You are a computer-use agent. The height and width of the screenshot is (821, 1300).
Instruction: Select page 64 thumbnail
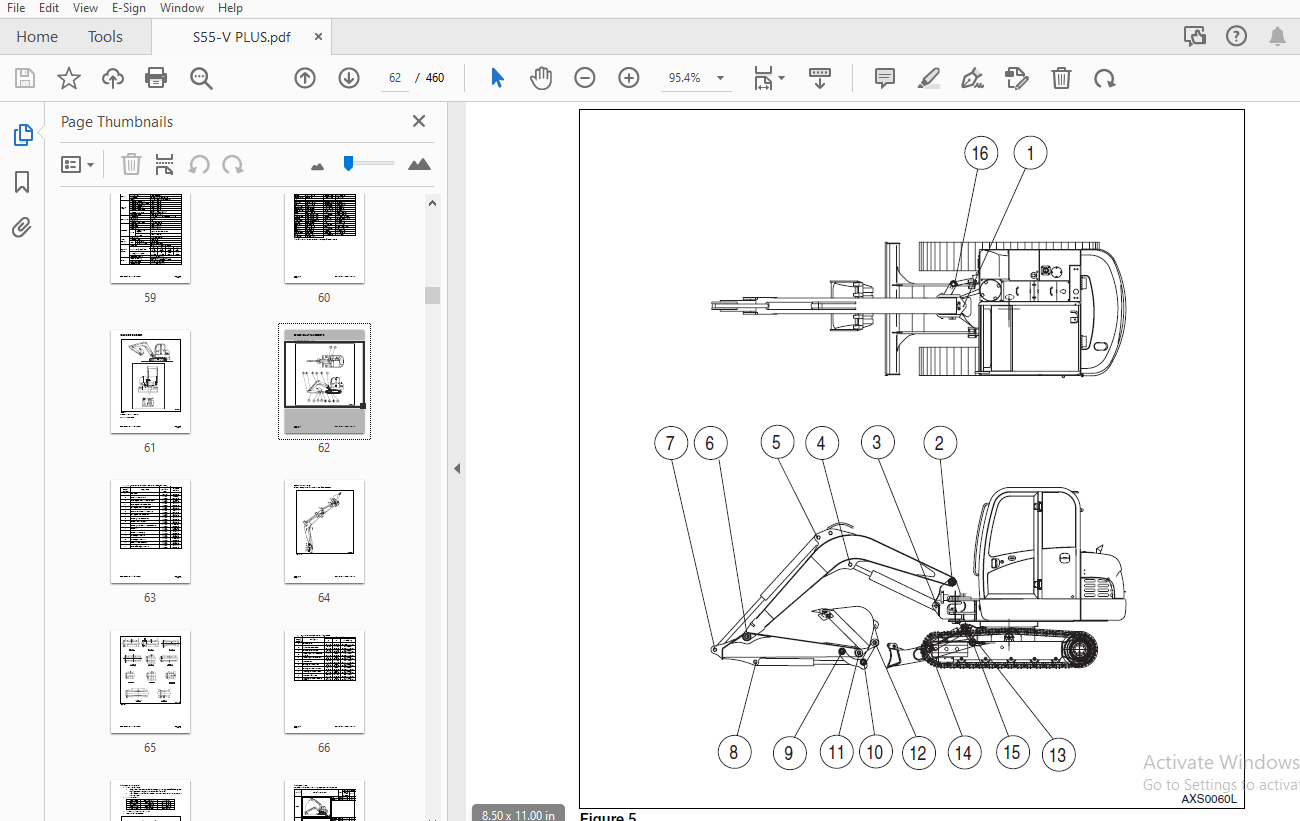pos(324,531)
